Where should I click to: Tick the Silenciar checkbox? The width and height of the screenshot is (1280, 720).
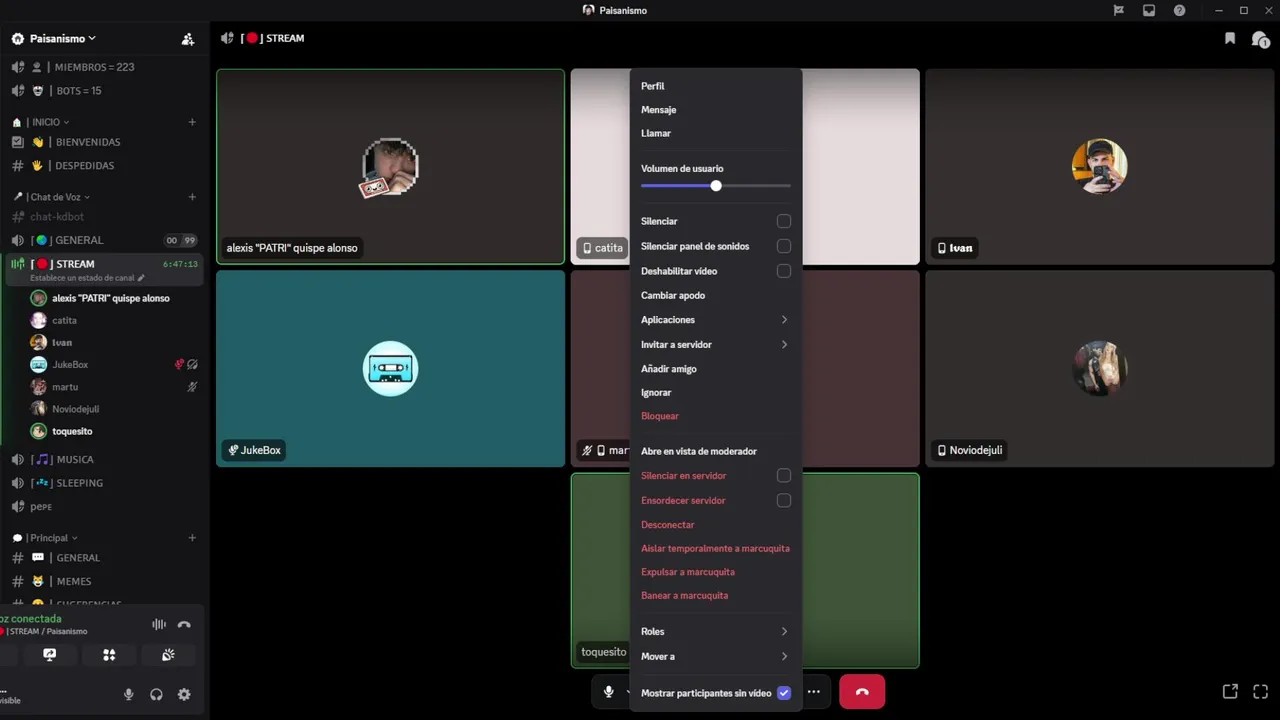pos(784,221)
